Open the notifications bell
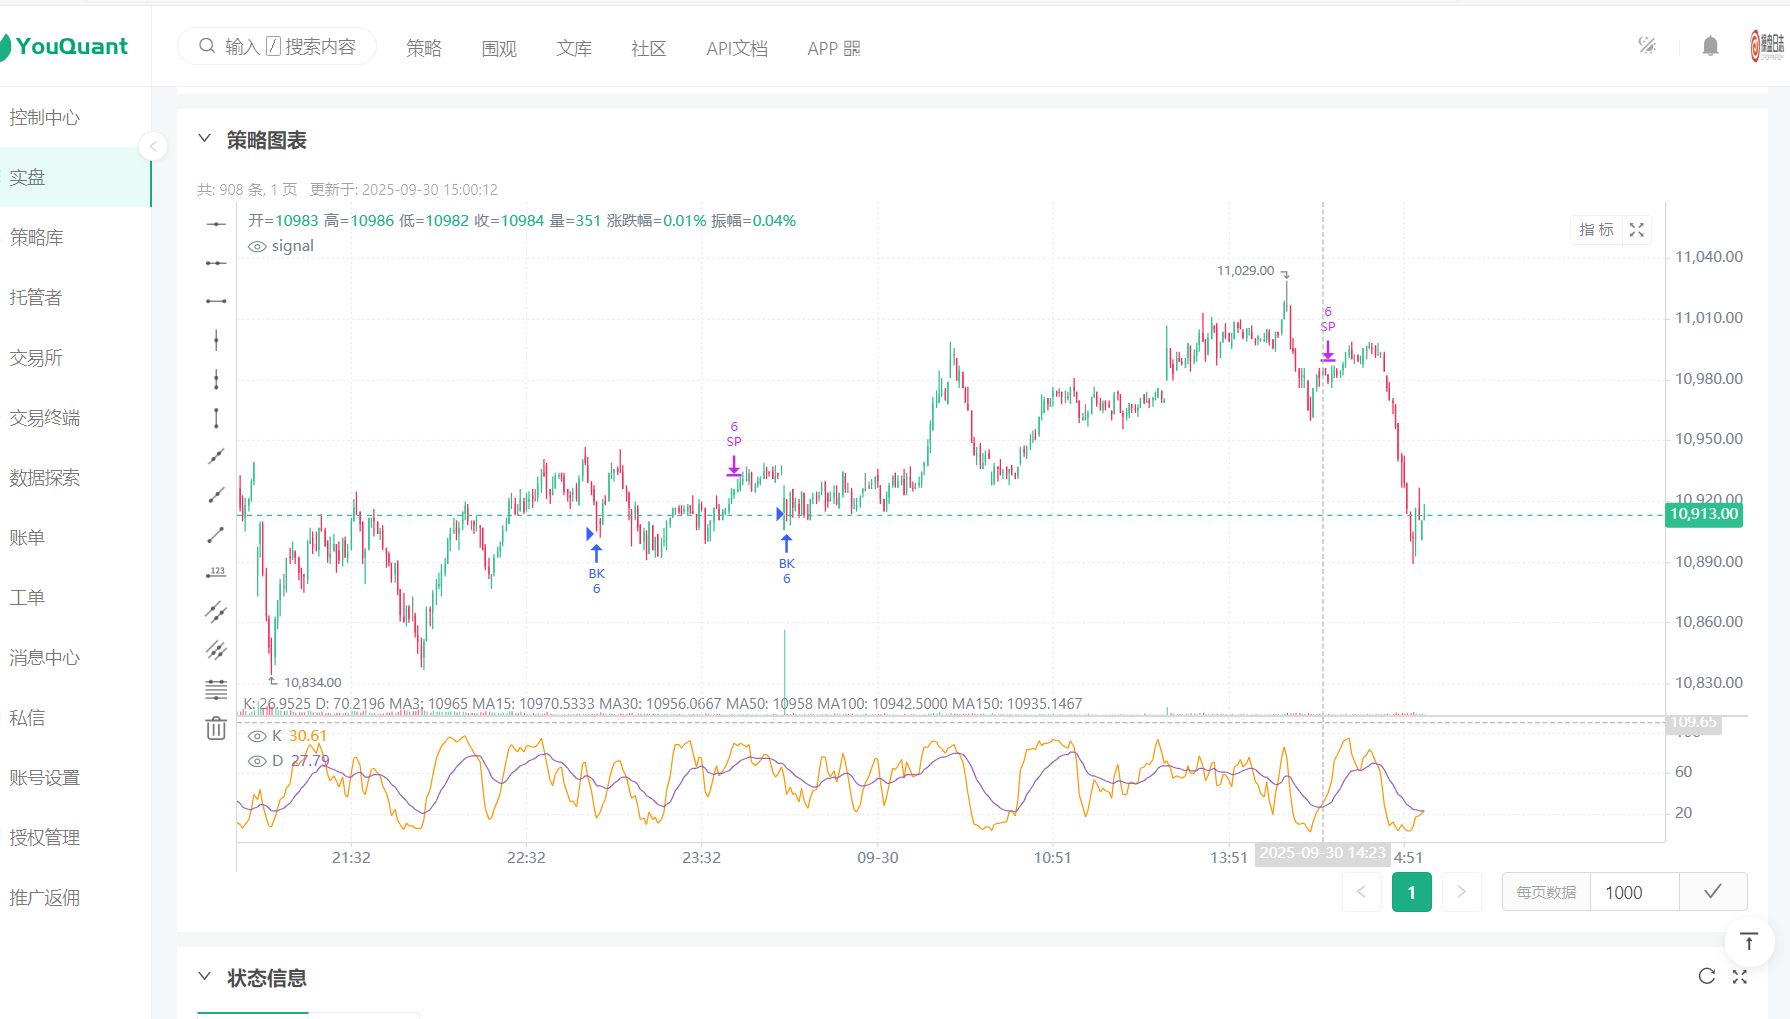 (x=1710, y=46)
